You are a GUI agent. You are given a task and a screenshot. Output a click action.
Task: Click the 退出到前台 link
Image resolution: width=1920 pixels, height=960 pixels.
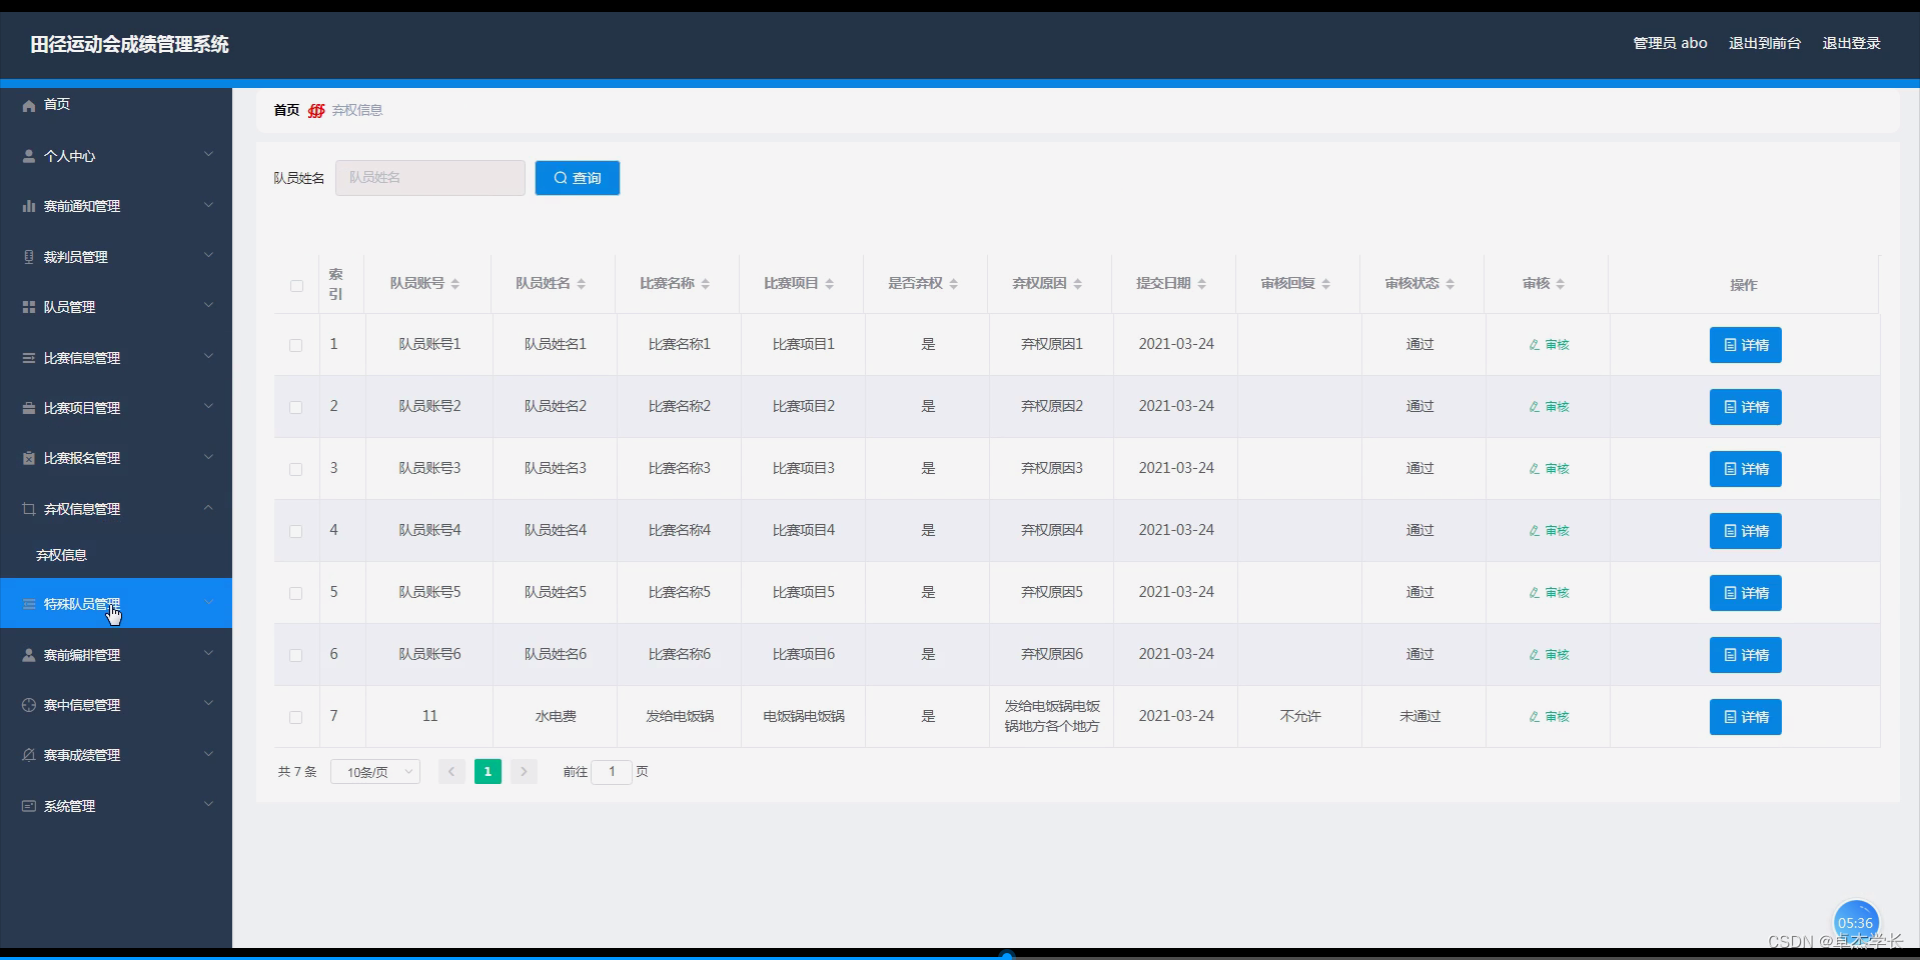pos(1764,43)
